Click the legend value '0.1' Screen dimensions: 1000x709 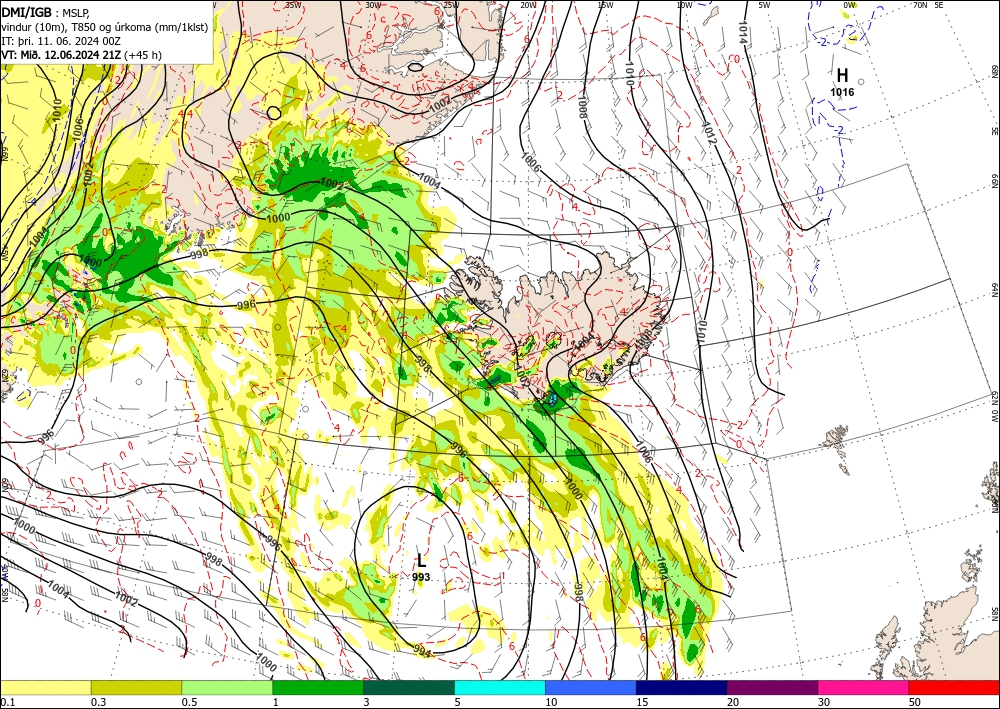[x=7, y=702]
